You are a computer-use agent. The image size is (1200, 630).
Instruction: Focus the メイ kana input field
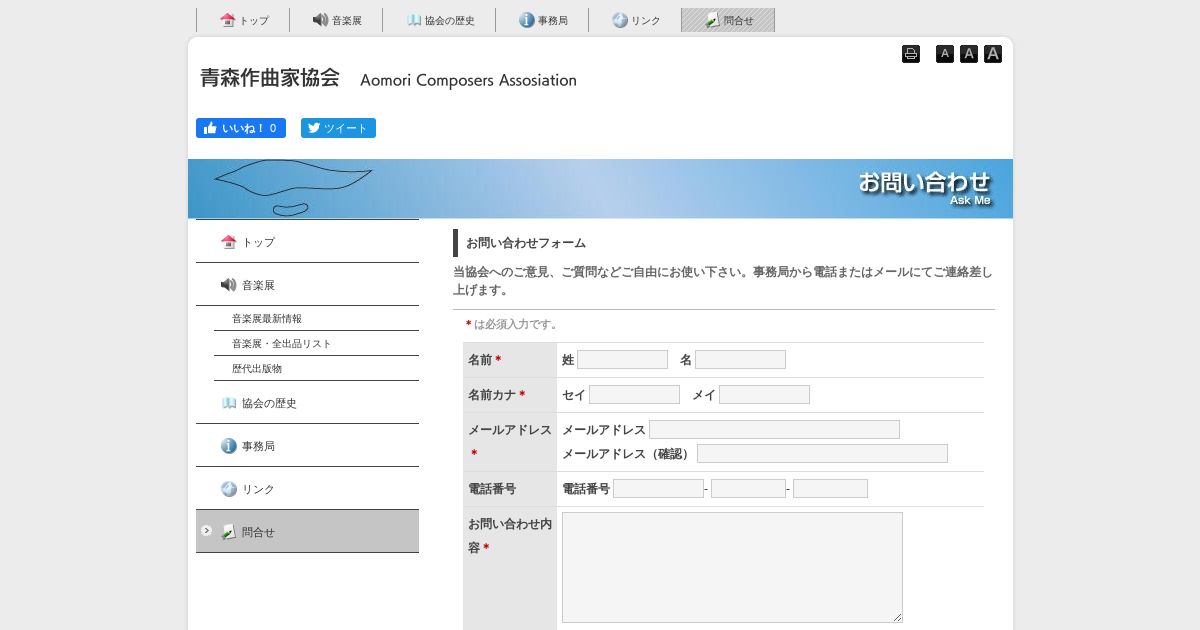click(x=764, y=395)
